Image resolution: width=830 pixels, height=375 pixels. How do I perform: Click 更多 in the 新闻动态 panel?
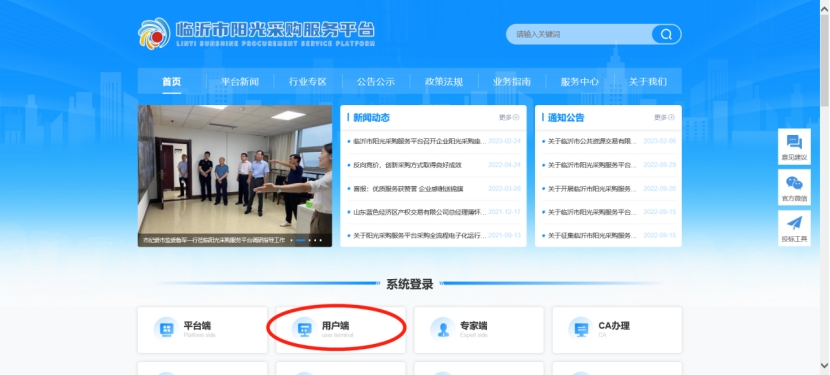pyautogui.click(x=509, y=118)
